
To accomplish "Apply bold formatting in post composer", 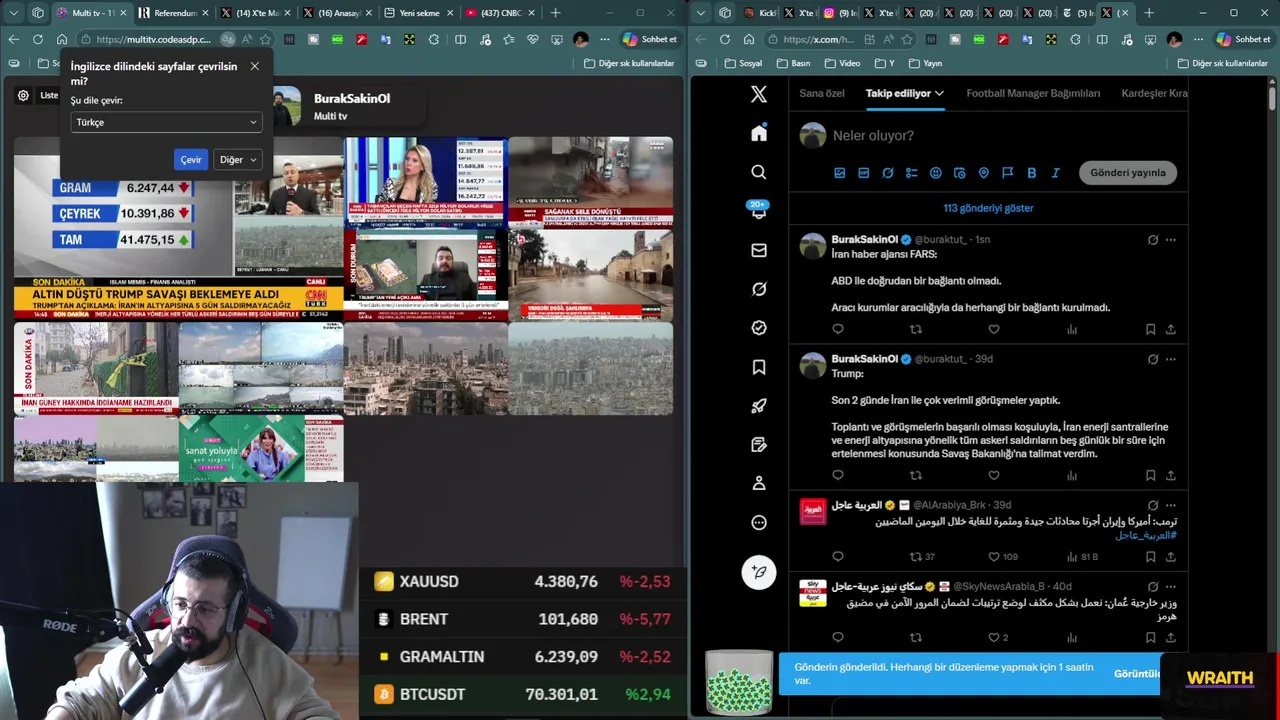I will coord(1031,173).
